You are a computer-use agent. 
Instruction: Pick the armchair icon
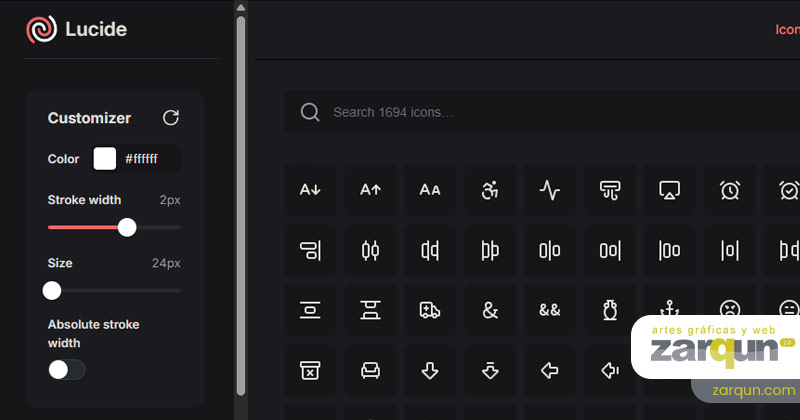pos(370,370)
